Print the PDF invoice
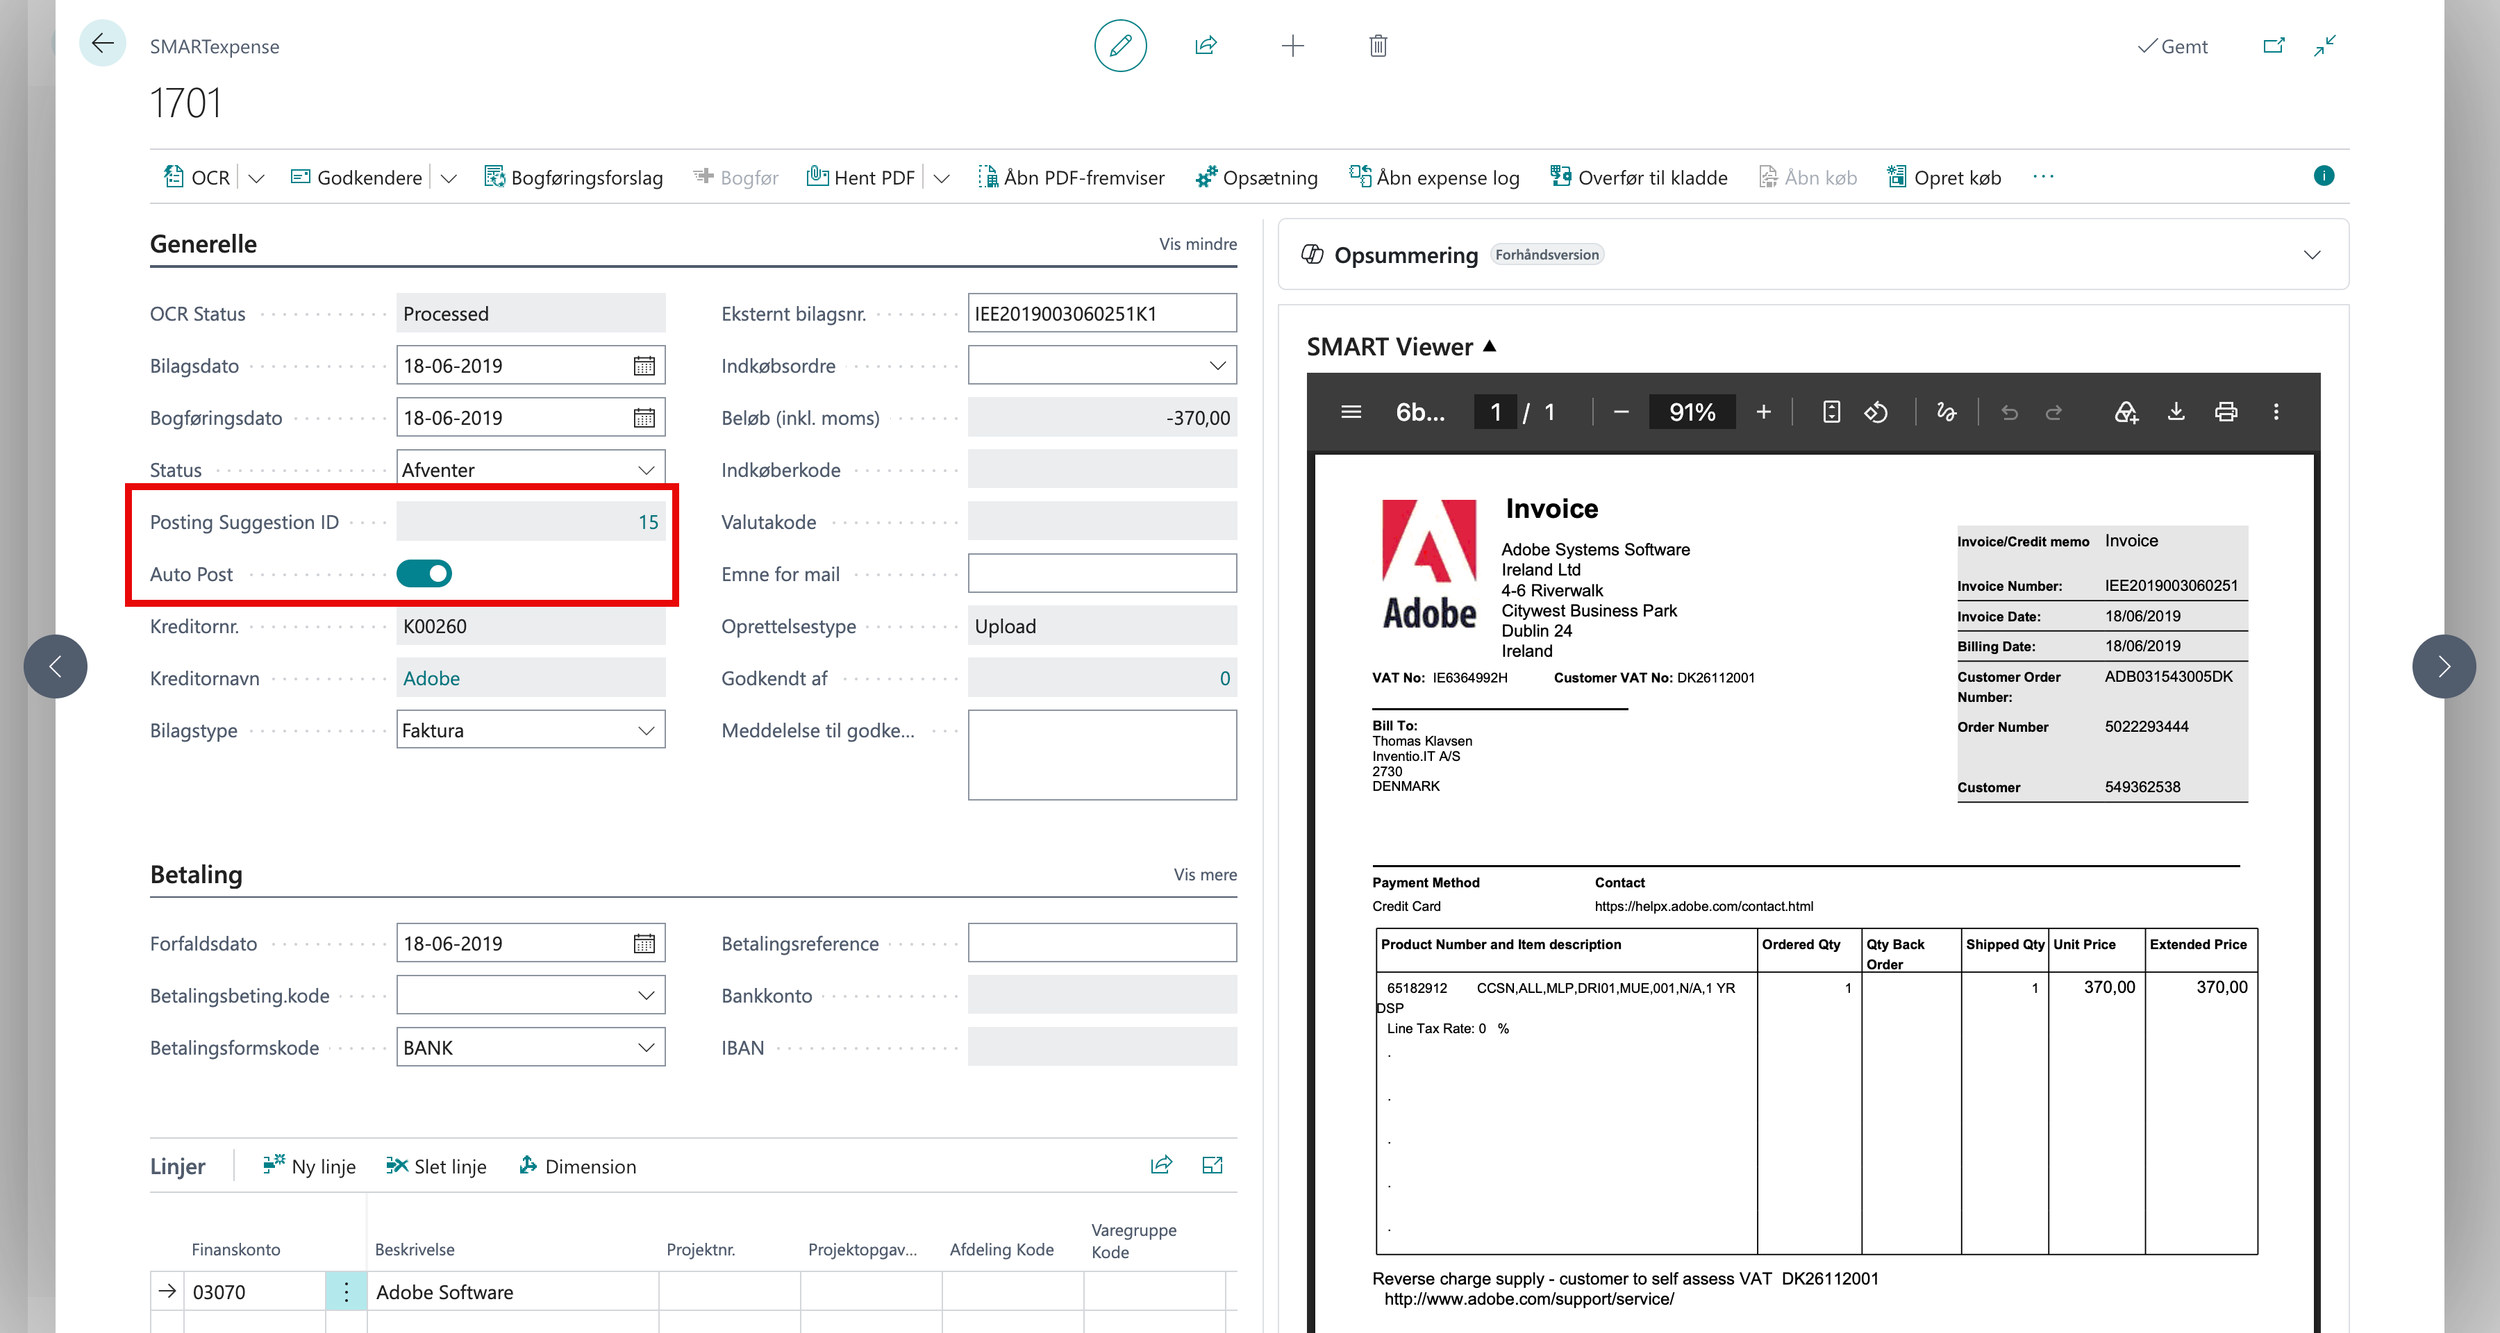The image size is (2500, 1333). pos(2226,412)
